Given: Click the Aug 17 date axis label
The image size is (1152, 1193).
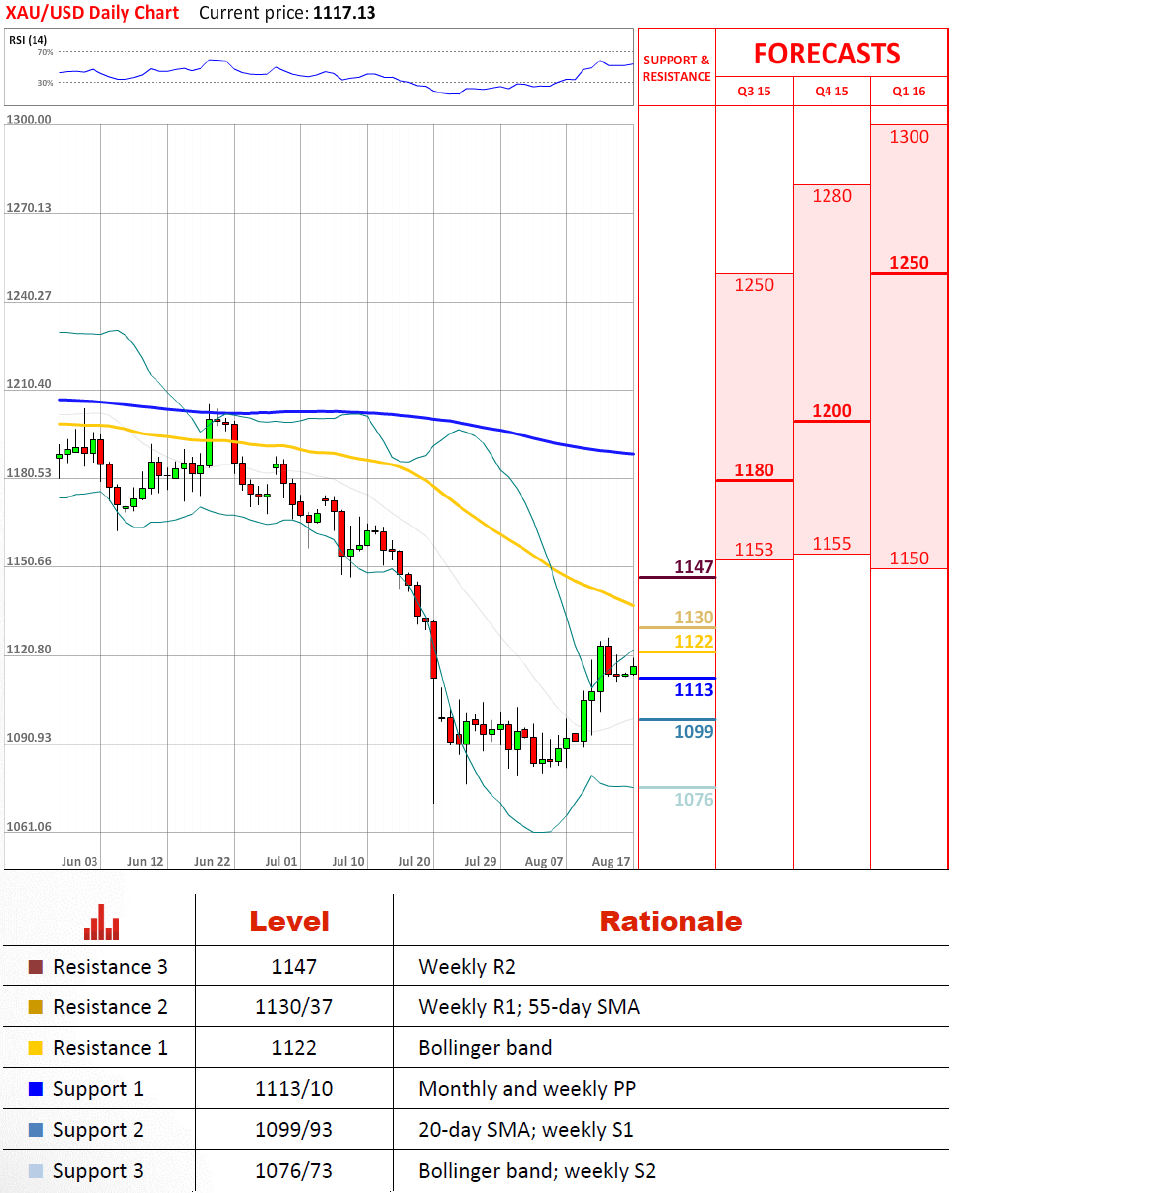Looking at the screenshot, I should click(x=610, y=861).
